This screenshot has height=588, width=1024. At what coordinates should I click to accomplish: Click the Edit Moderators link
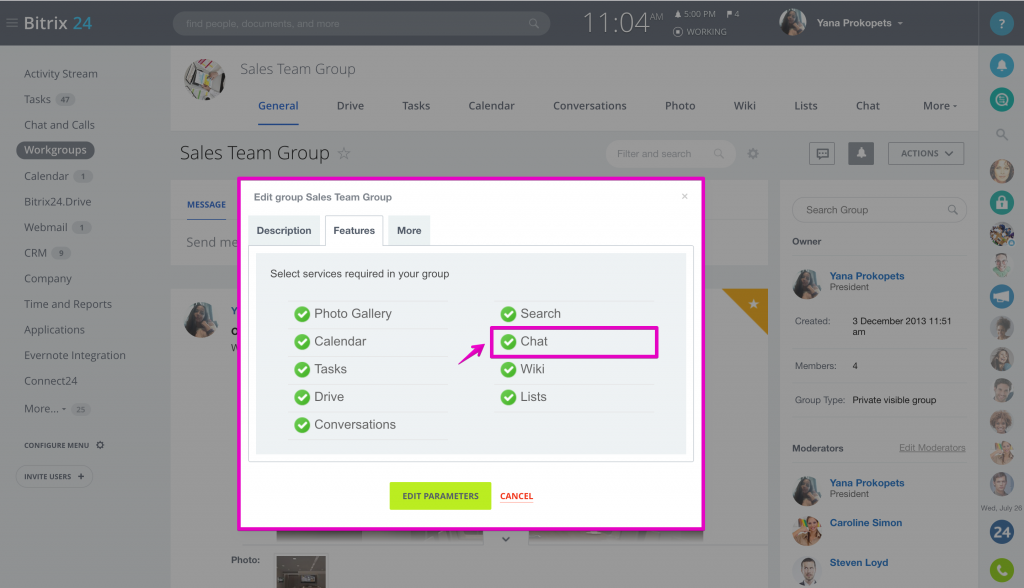coord(932,448)
